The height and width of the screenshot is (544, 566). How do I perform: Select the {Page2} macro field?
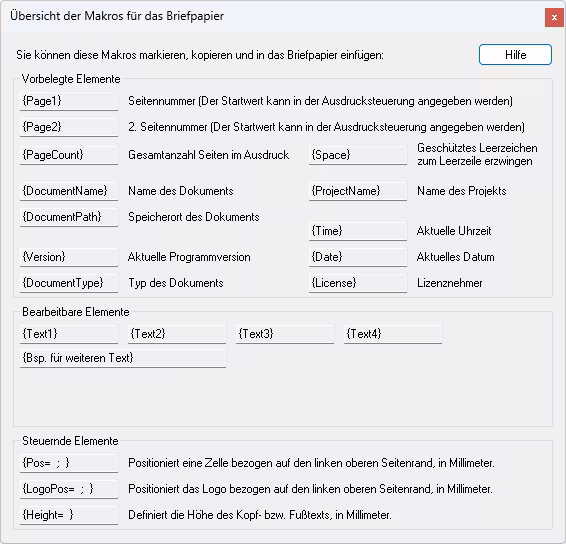click(x=69, y=127)
